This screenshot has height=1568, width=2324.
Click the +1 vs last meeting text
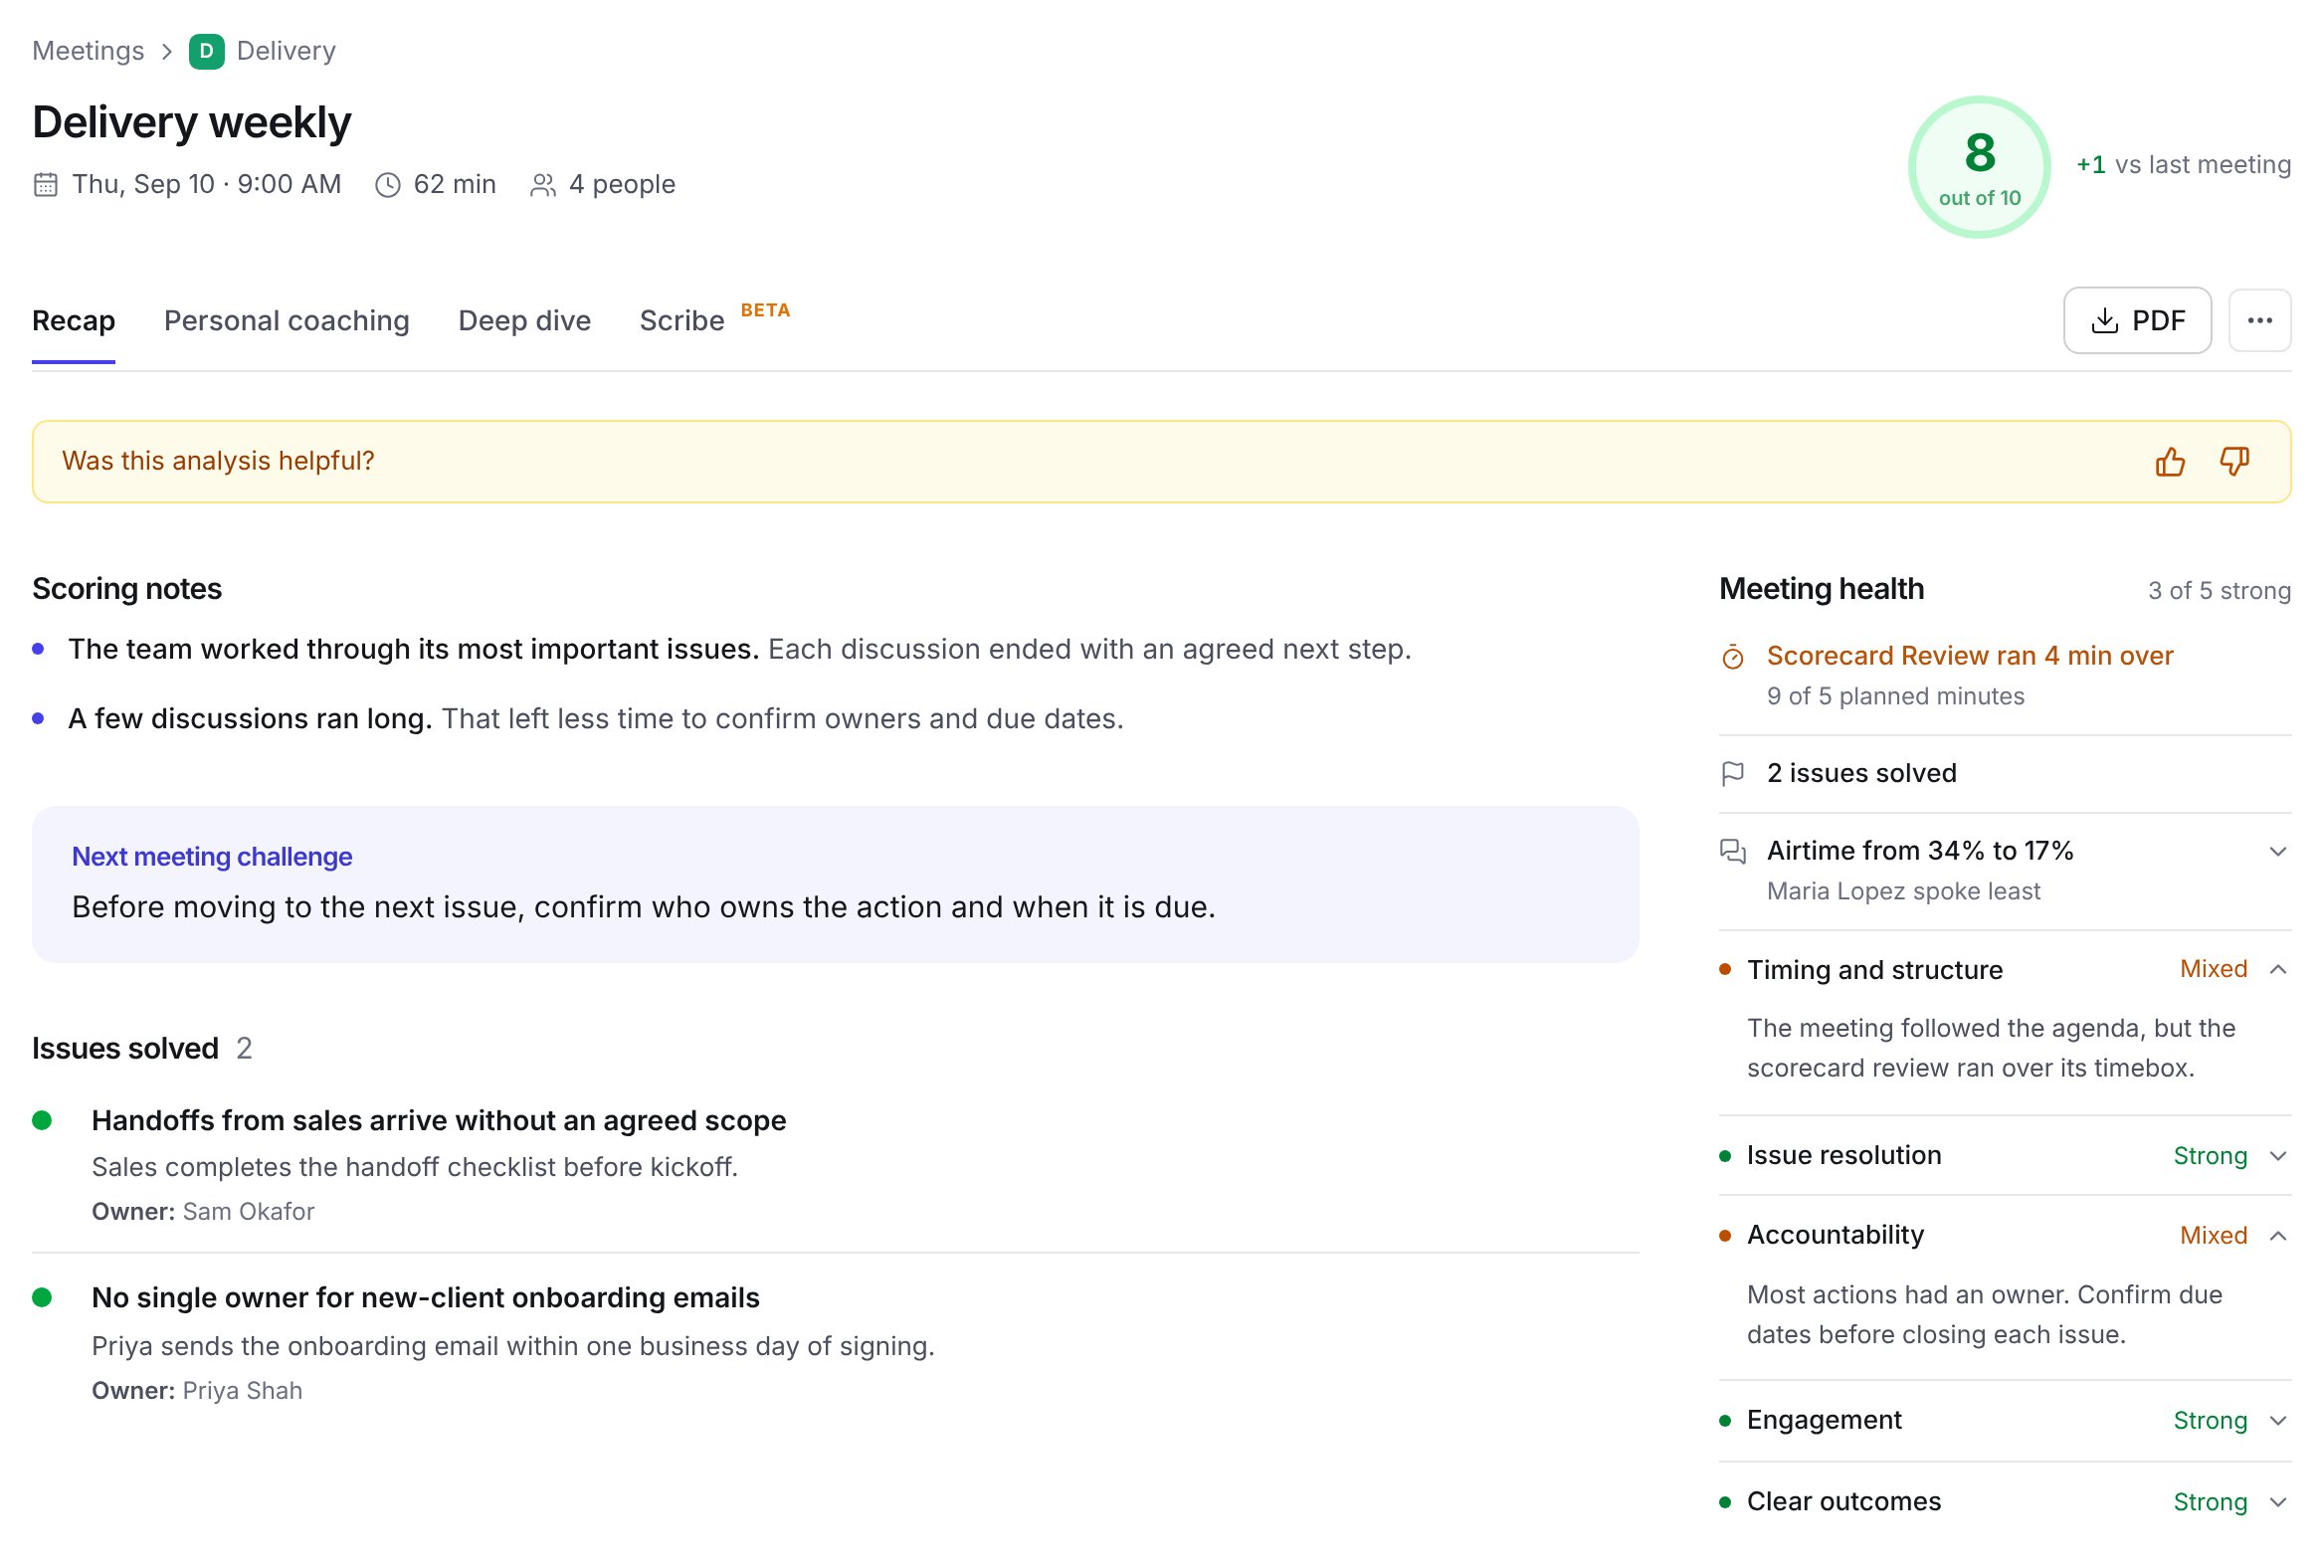(2183, 165)
